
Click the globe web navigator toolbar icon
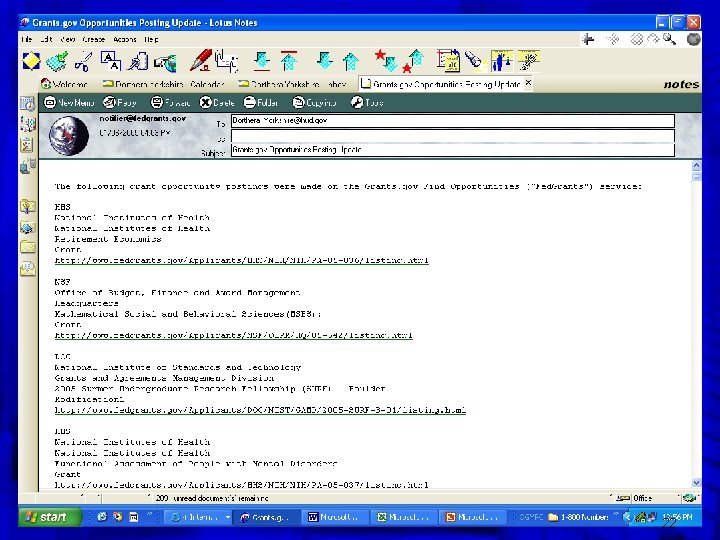click(x=165, y=63)
